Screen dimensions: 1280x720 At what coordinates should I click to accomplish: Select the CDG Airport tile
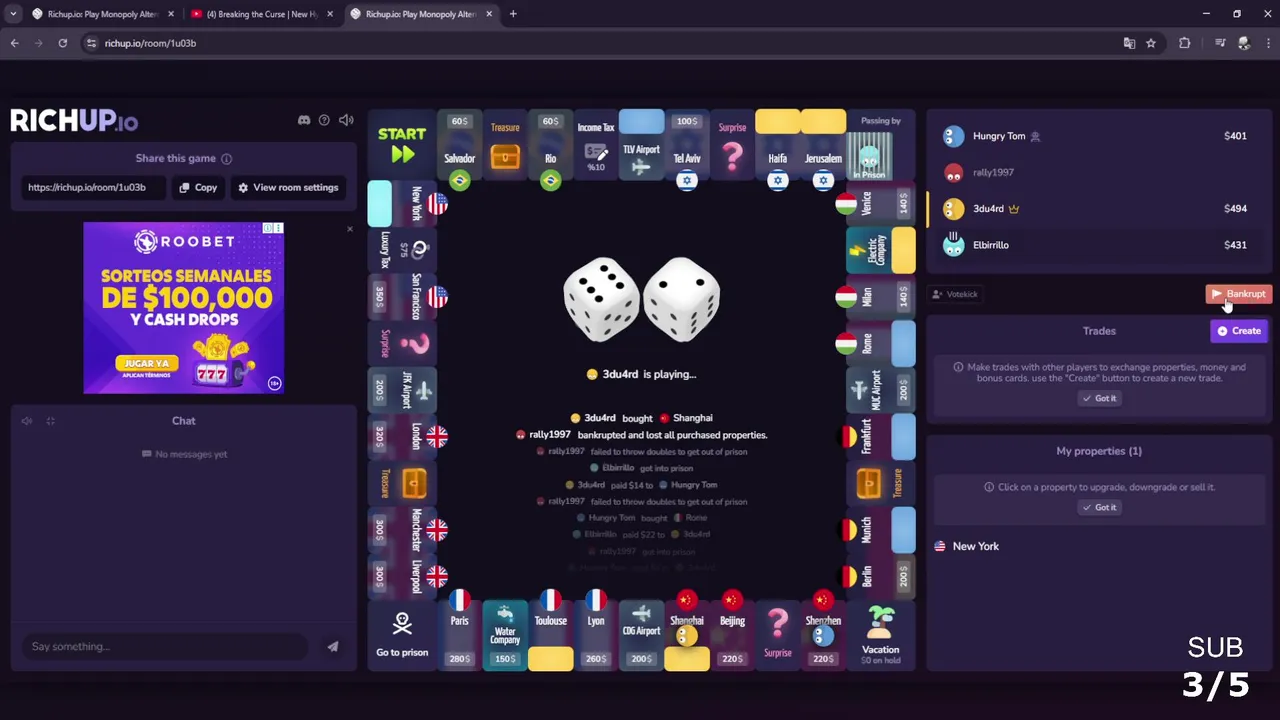tap(641, 636)
